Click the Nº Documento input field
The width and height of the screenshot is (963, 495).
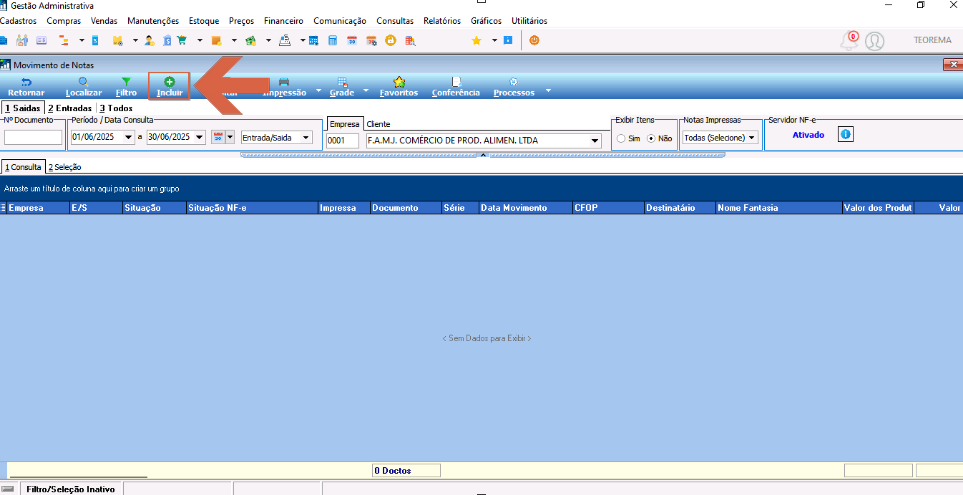tap(33, 138)
